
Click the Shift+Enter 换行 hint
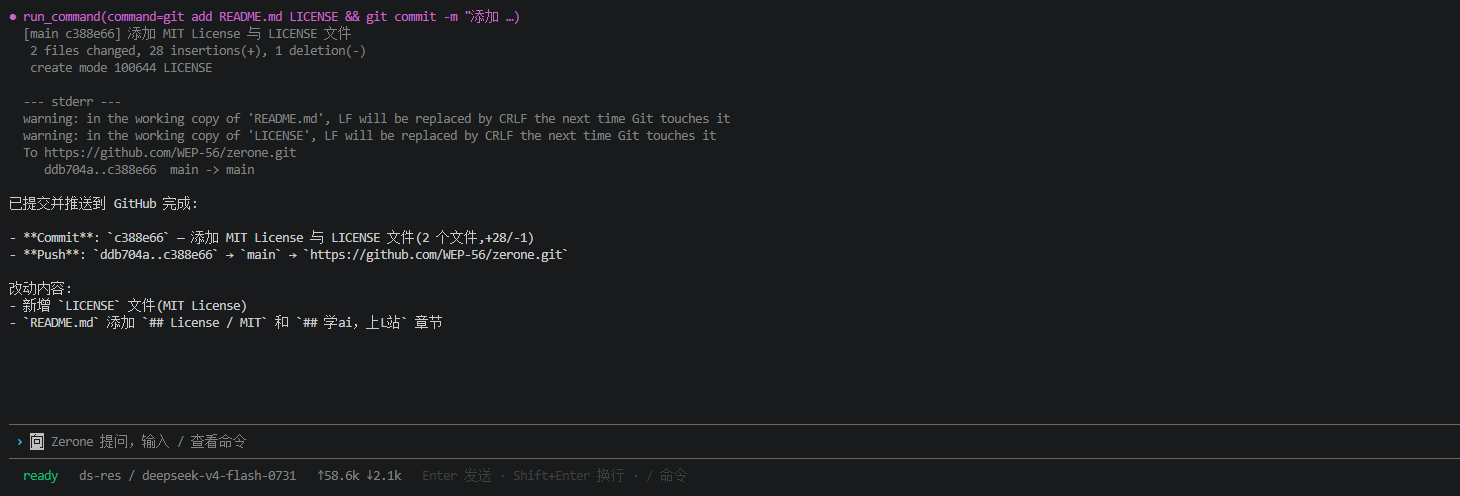click(568, 476)
